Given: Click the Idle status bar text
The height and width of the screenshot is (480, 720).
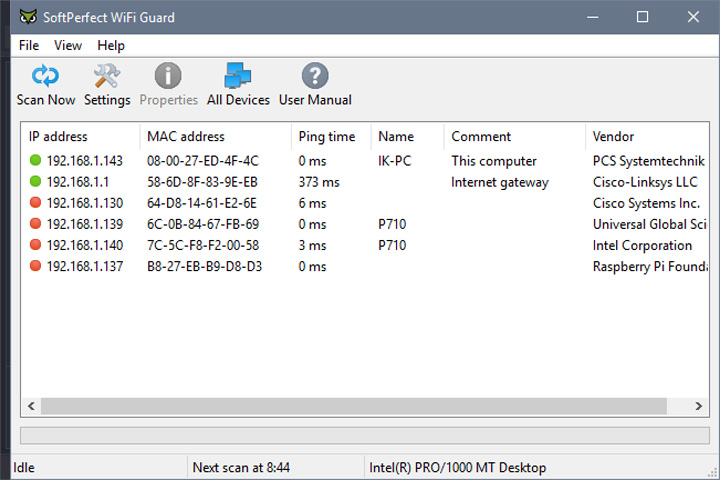Looking at the screenshot, I should point(23,468).
